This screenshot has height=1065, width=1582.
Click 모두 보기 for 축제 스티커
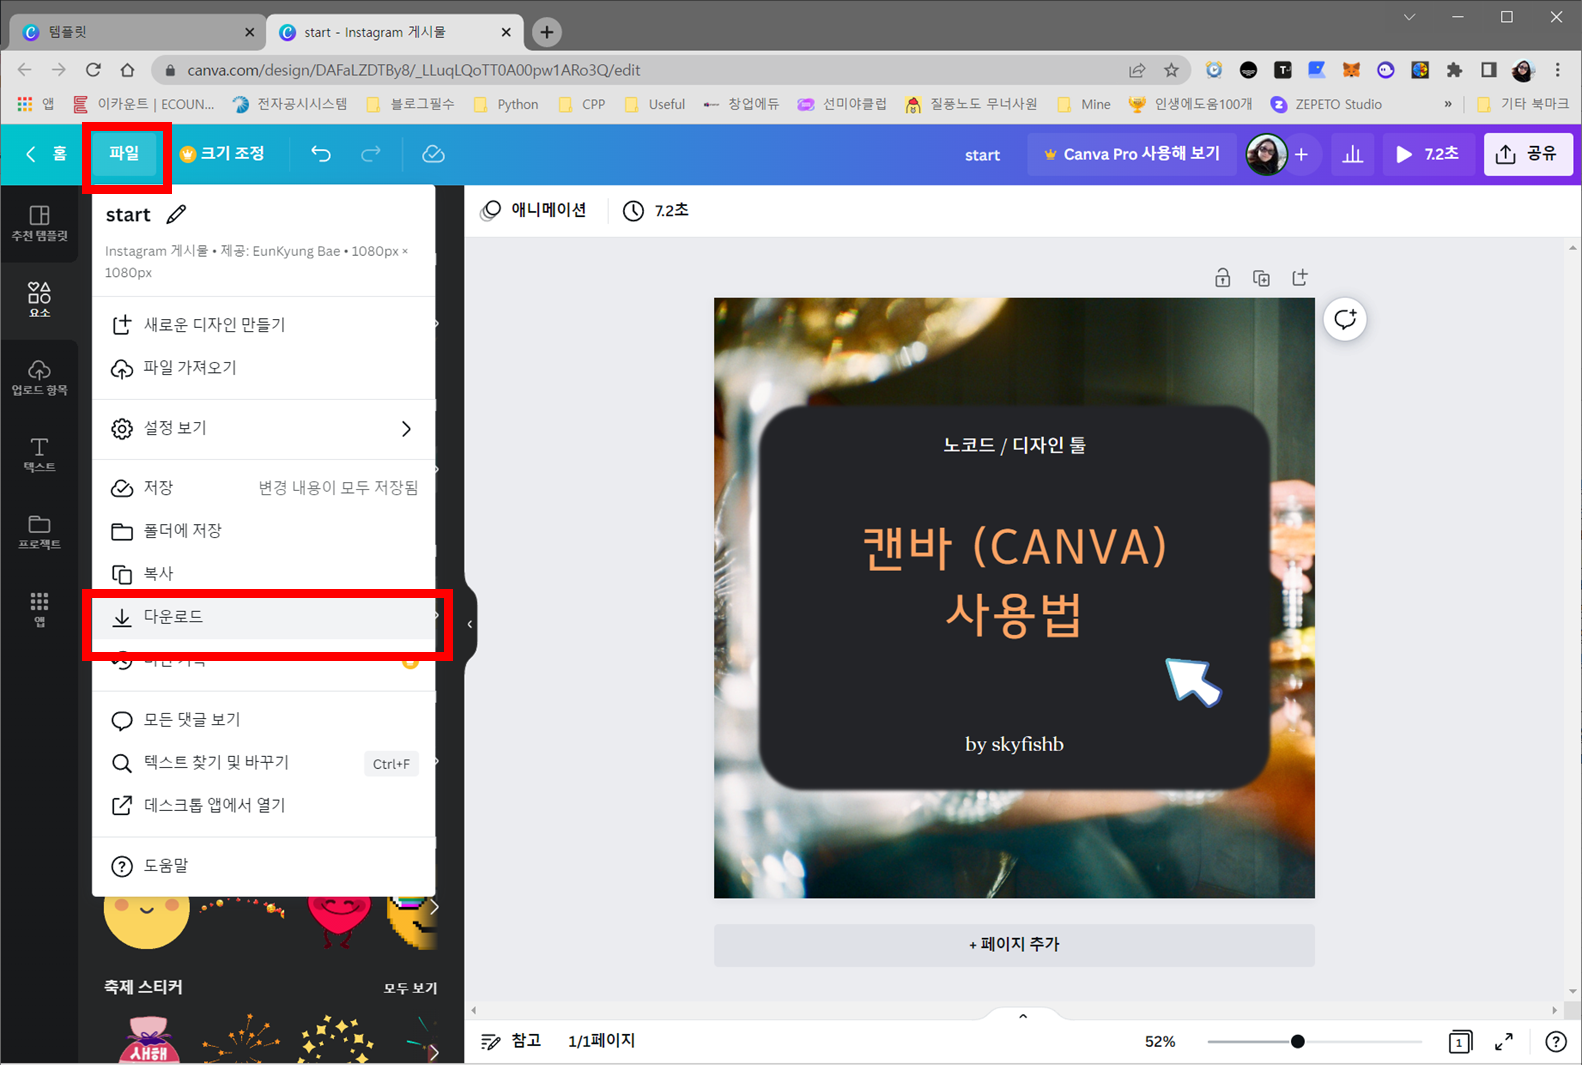pos(410,988)
